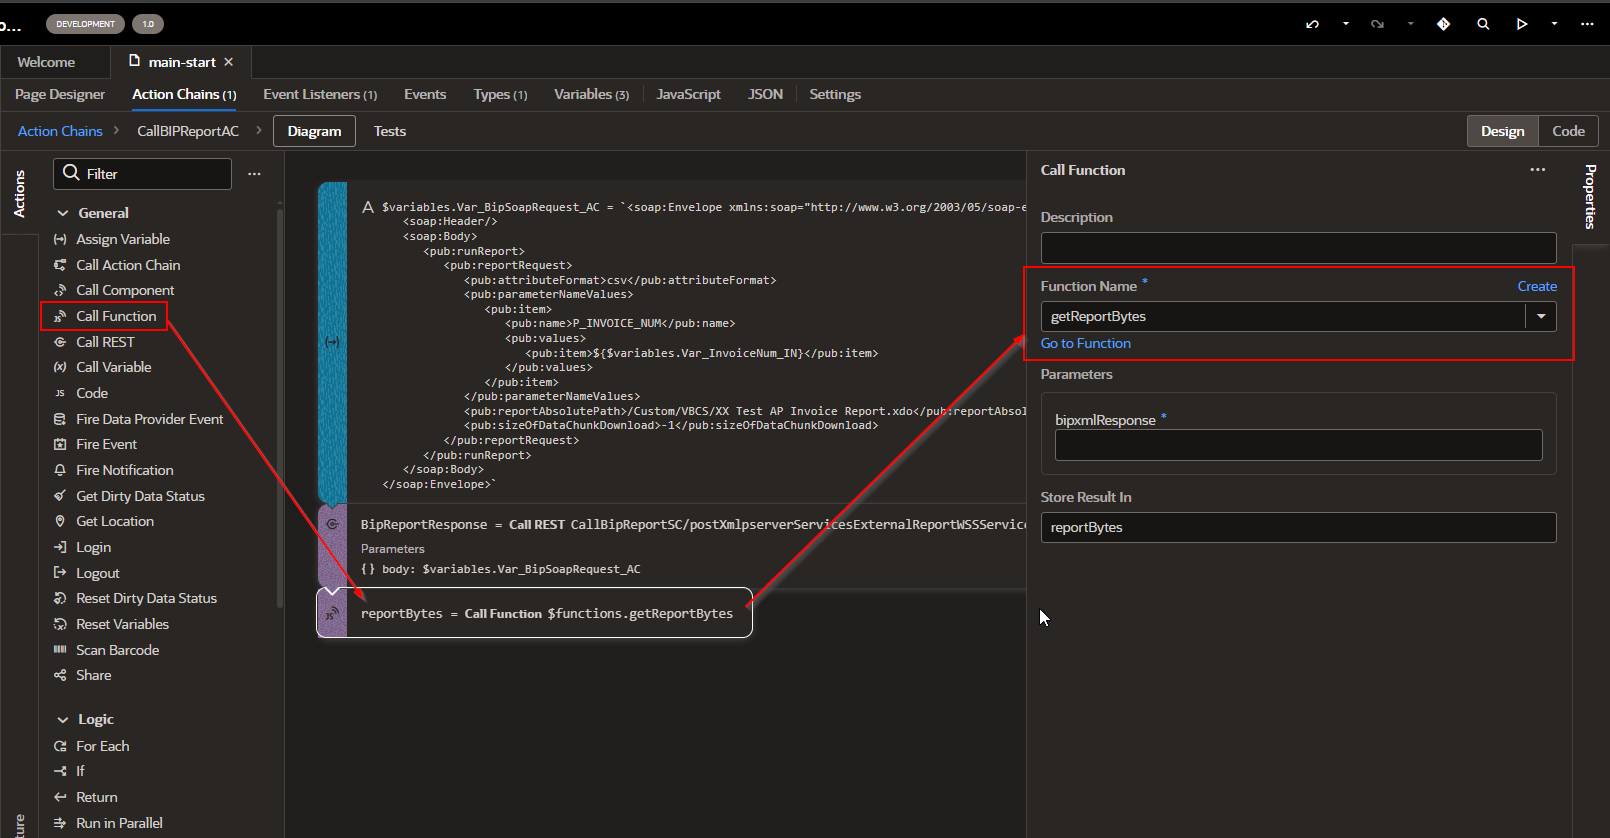Select Reset Dirty Data Status icon

click(60, 598)
